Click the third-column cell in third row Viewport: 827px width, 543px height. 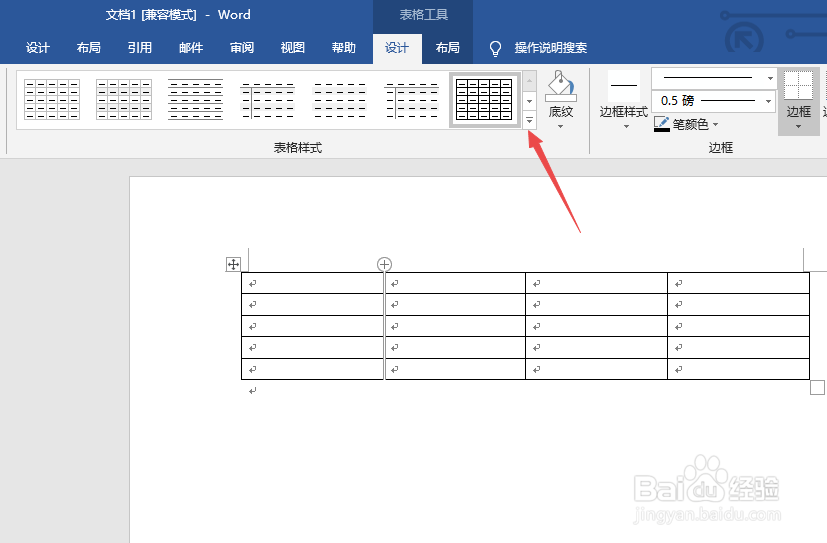pyautogui.click(x=597, y=326)
